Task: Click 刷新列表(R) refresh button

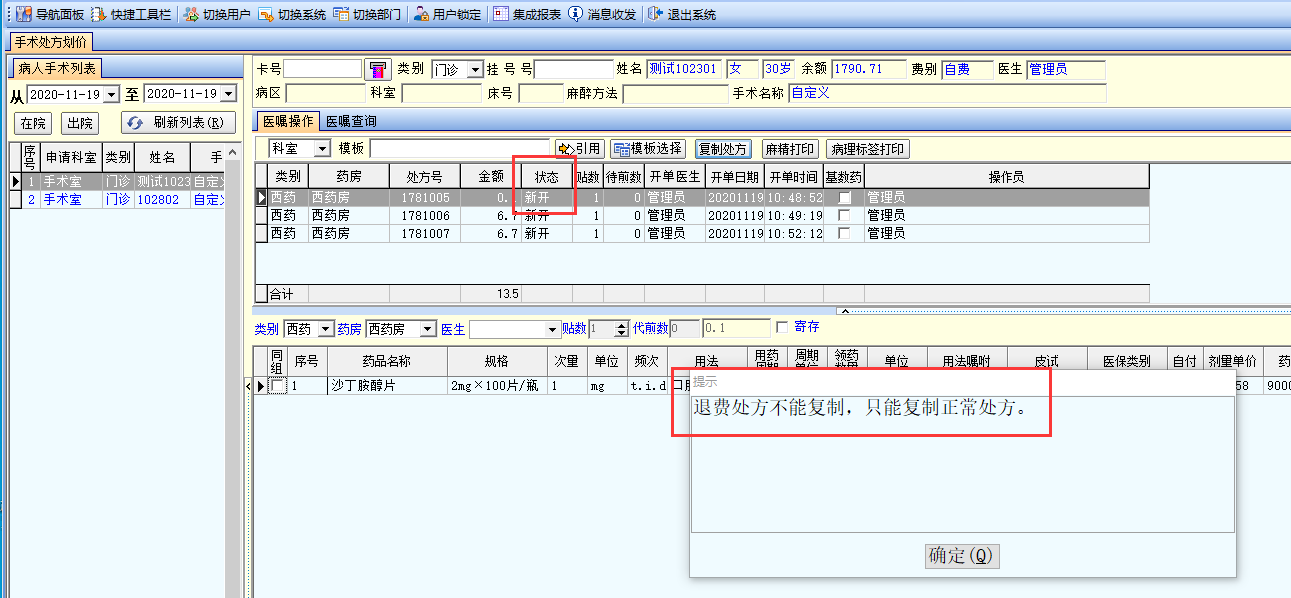Action: click(x=178, y=123)
